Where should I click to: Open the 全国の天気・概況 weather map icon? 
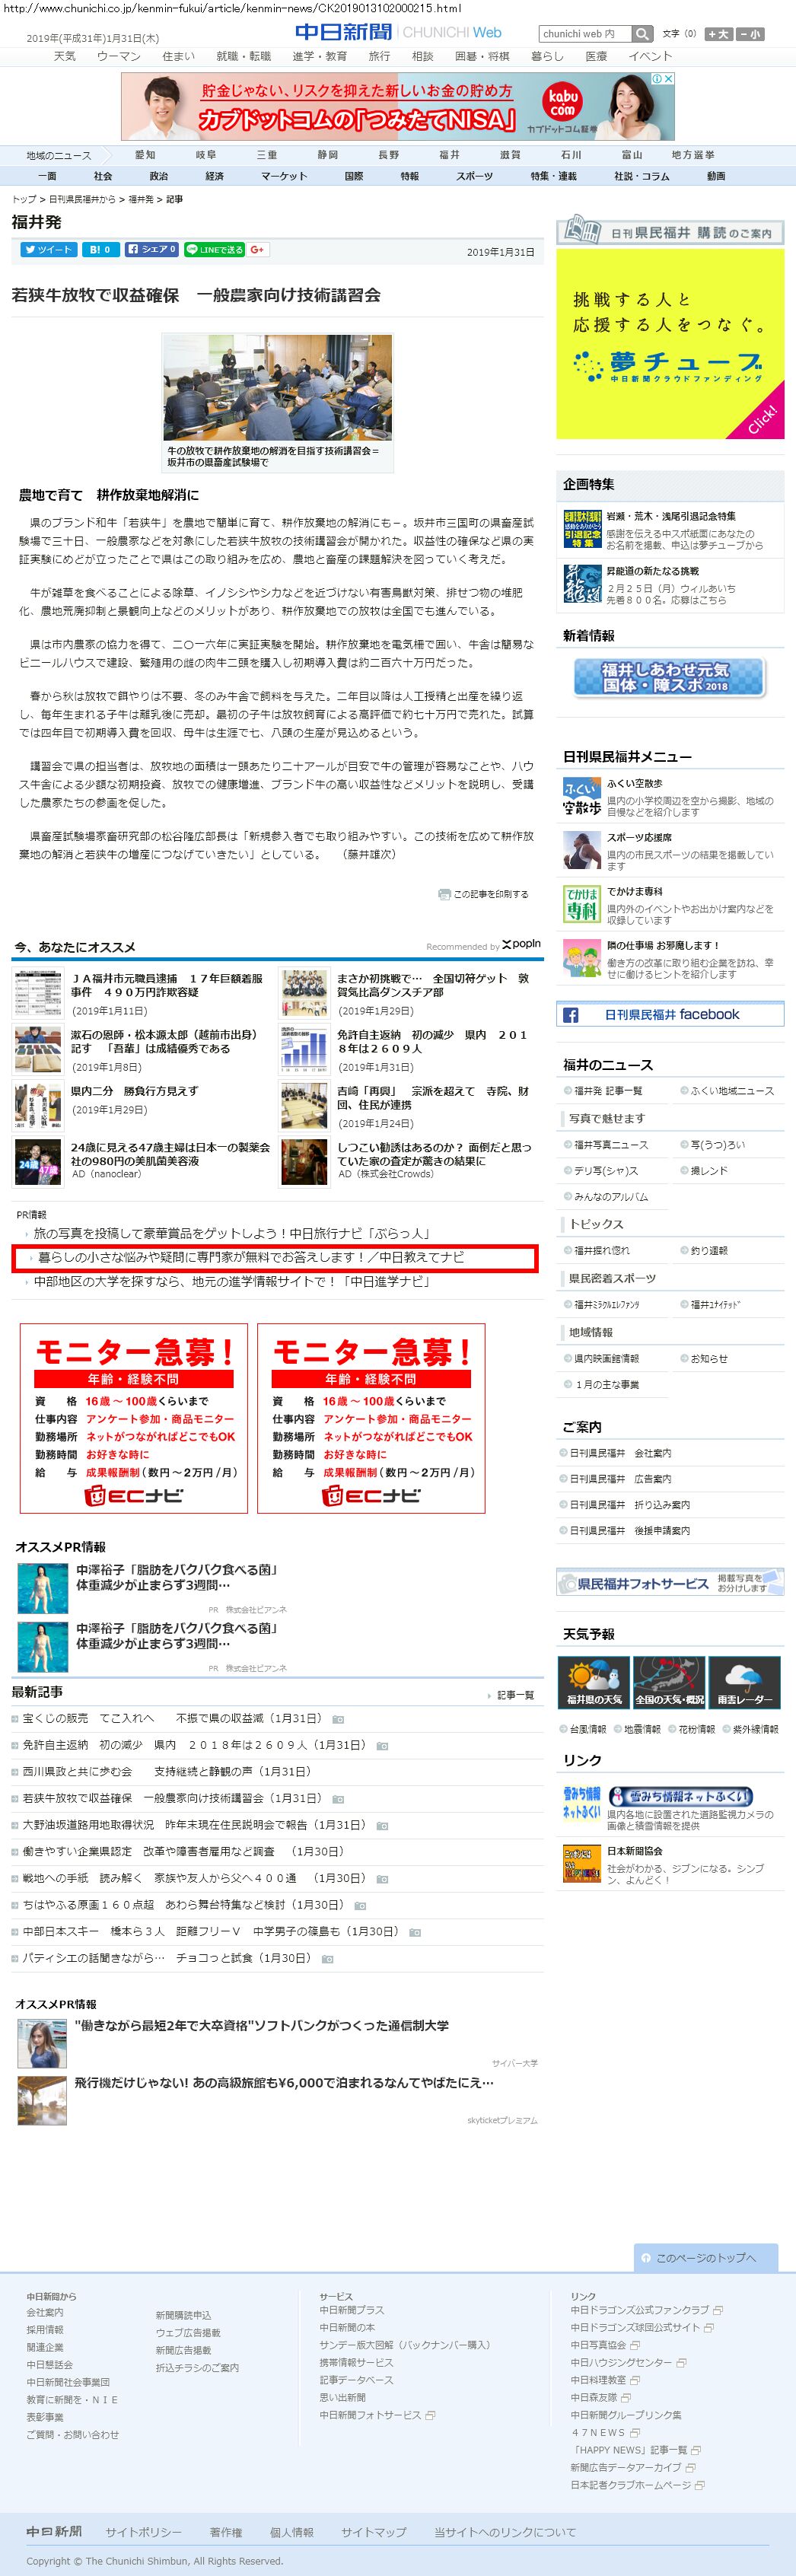(669, 1683)
